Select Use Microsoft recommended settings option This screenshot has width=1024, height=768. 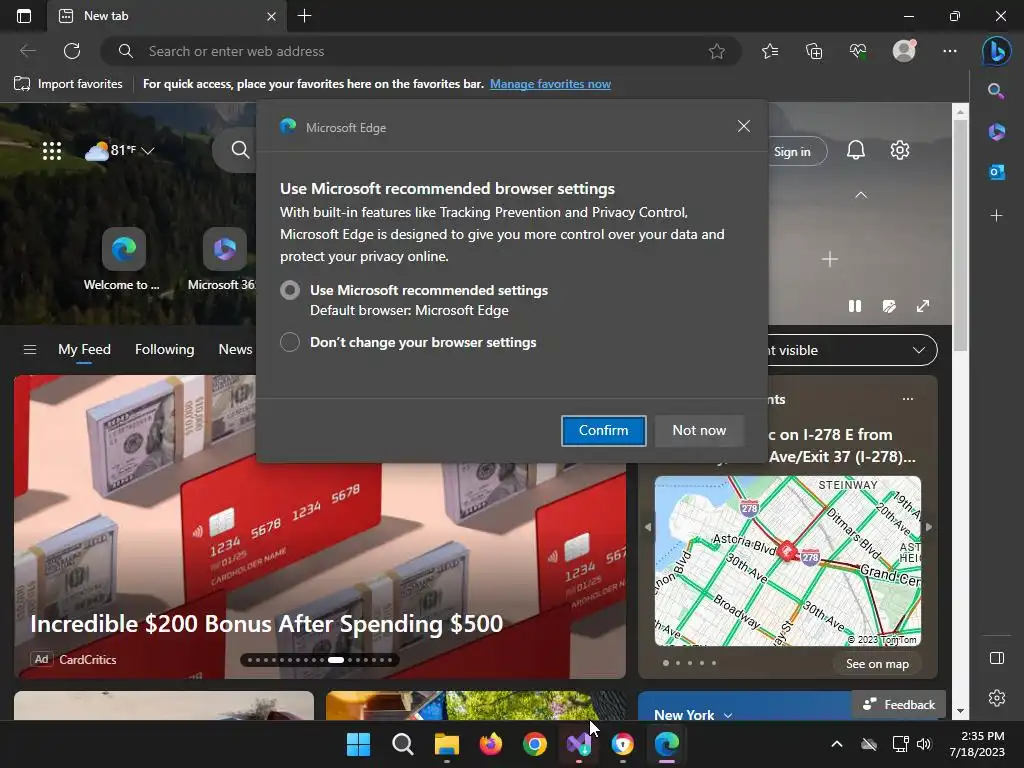(290, 290)
